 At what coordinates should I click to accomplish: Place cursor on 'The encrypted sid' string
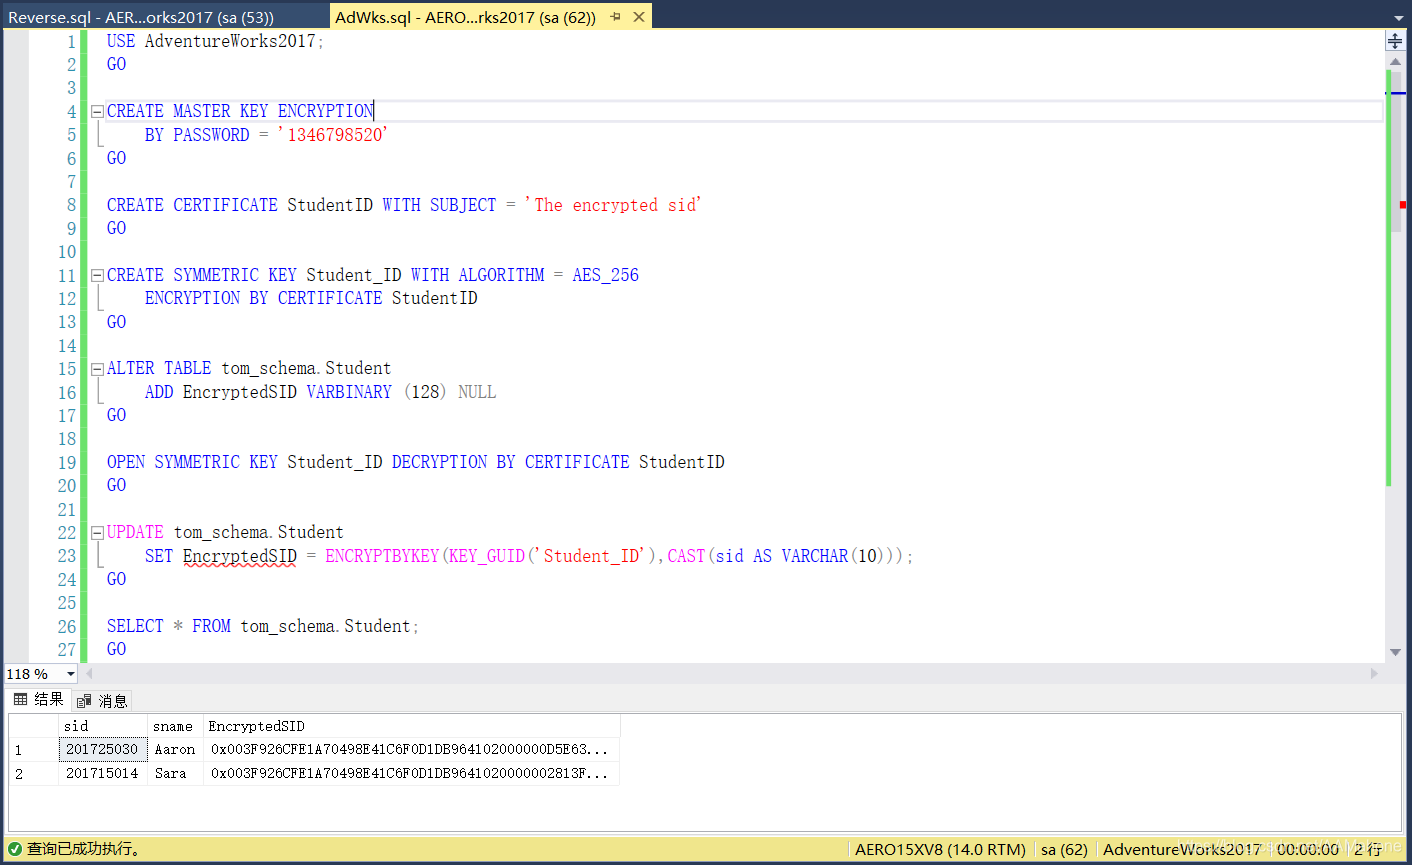[613, 205]
